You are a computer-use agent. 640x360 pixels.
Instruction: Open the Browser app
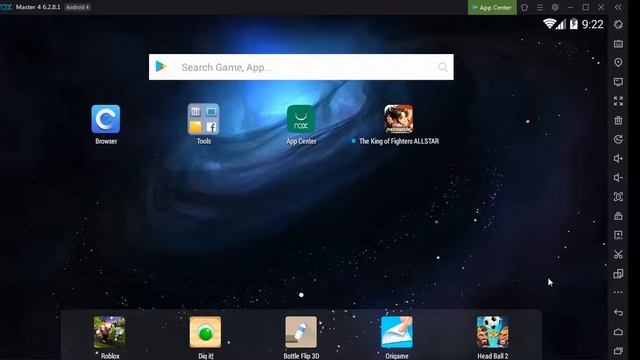pos(106,119)
